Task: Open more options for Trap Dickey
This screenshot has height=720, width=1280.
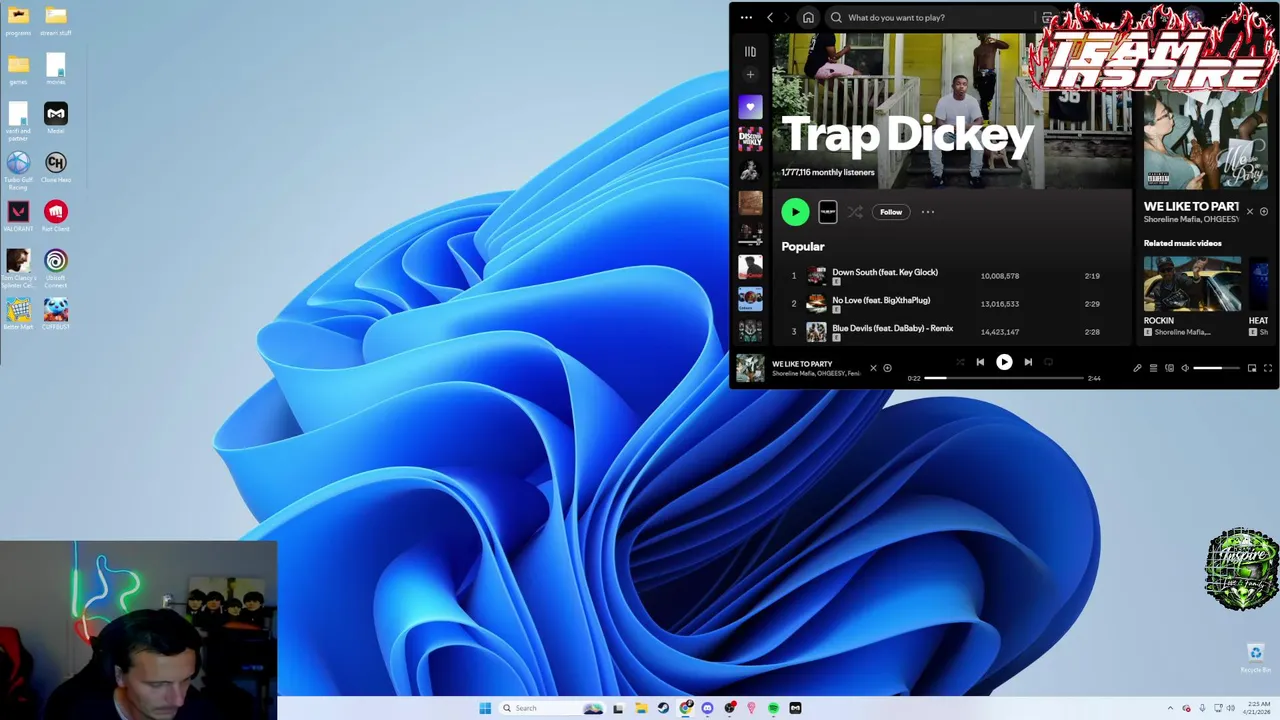Action: coord(928,212)
